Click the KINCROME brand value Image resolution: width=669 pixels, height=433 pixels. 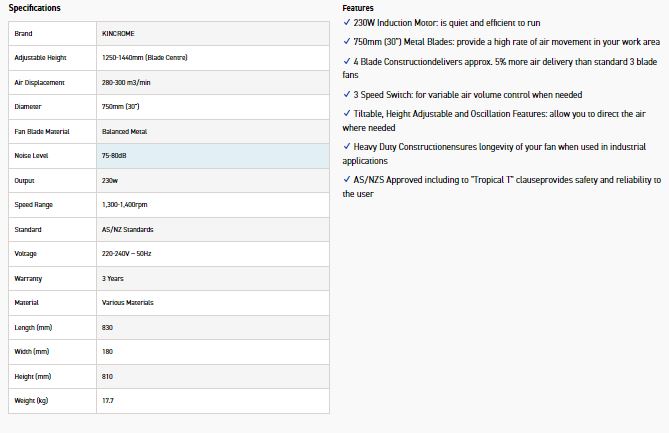[118, 33]
